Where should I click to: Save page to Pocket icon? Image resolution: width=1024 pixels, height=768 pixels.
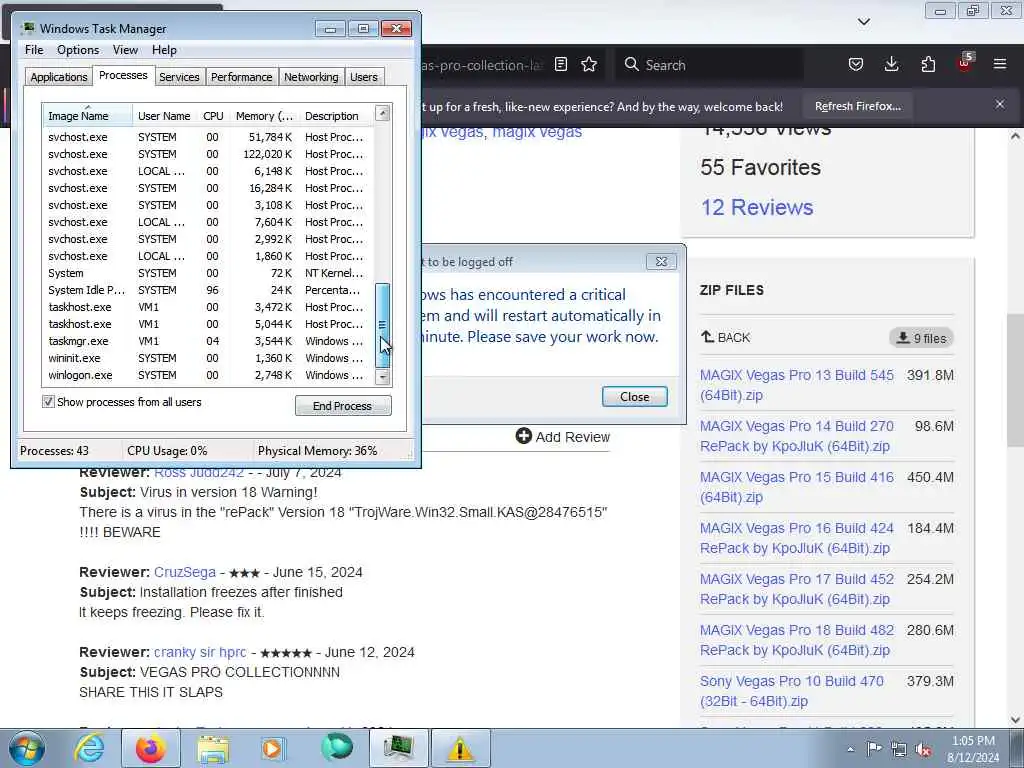[x=856, y=64]
